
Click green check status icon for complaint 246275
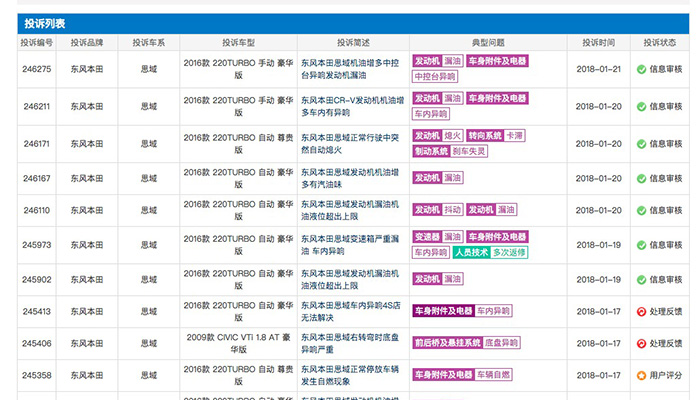[x=642, y=69]
